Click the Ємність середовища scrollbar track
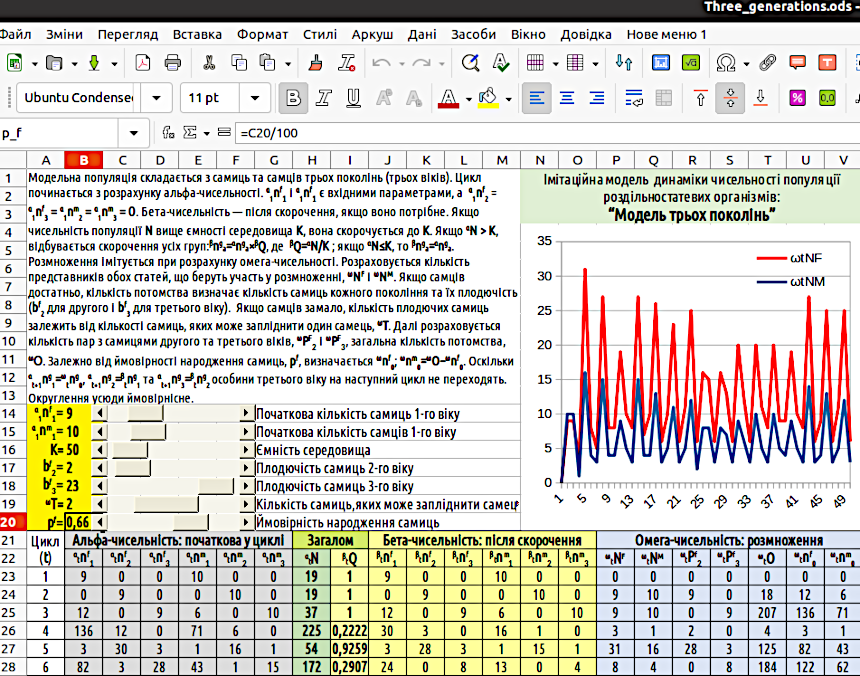Image resolution: width=860 pixels, height=676 pixels. tap(195, 450)
